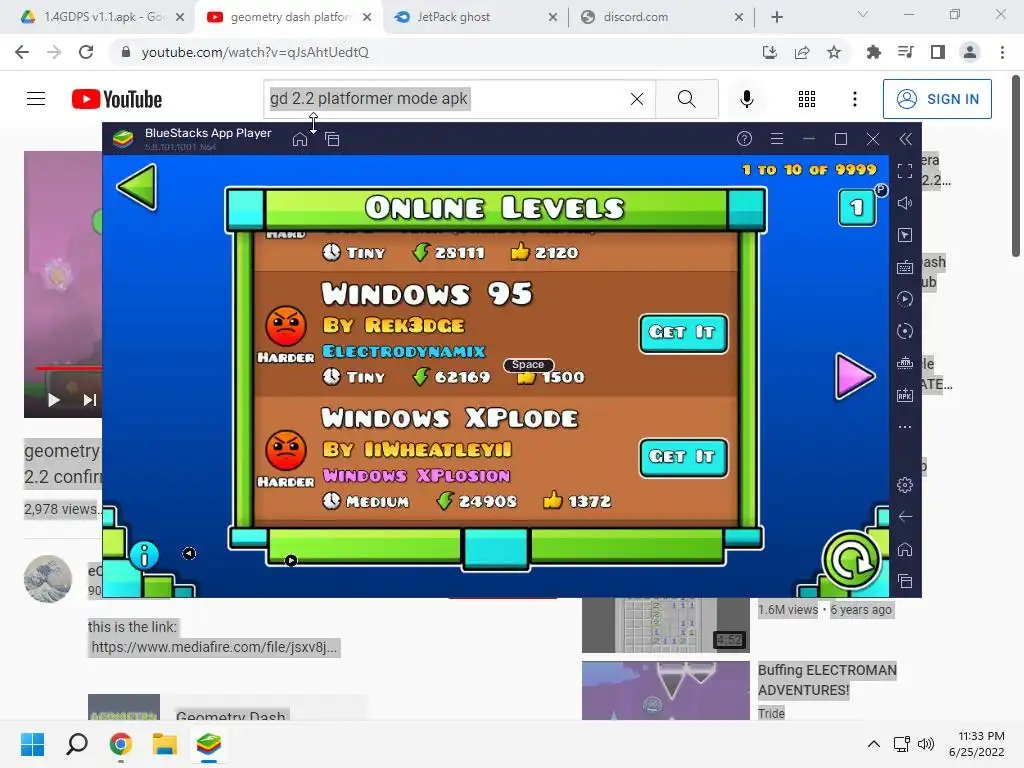This screenshot has width=1024, height=768.
Task: Open Chrome profile avatar
Action: tap(970, 52)
